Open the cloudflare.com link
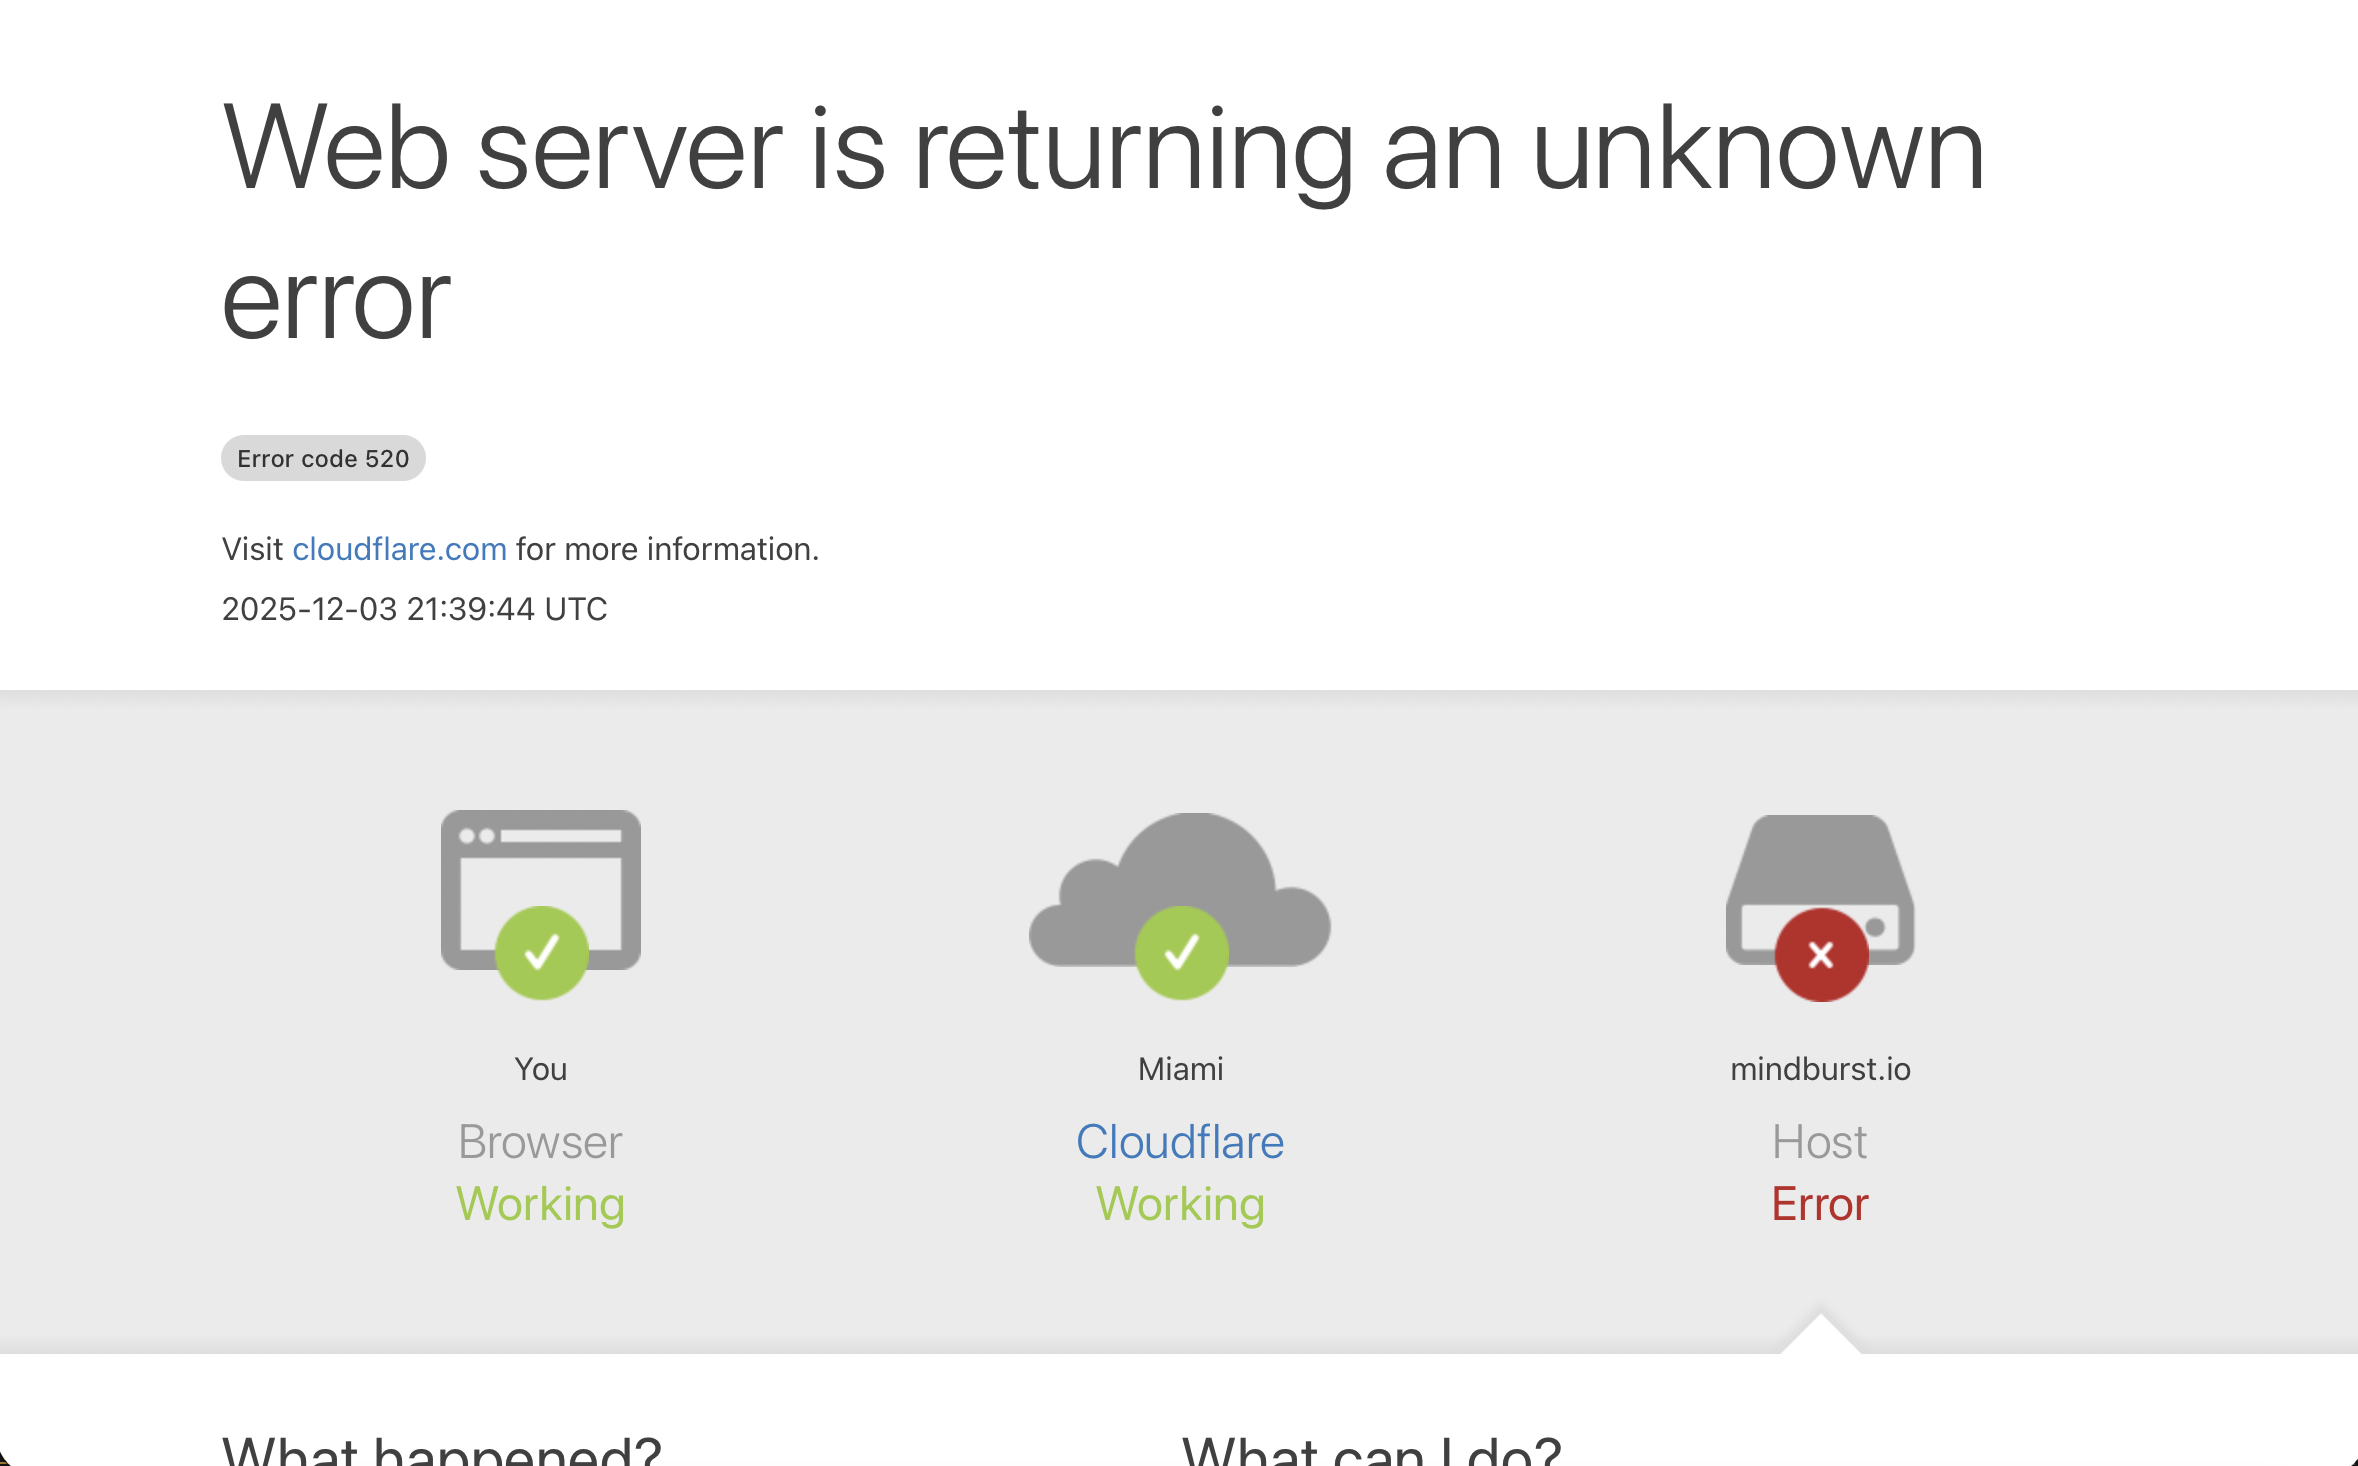Viewport: 2358px width, 1466px height. click(x=399, y=549)
